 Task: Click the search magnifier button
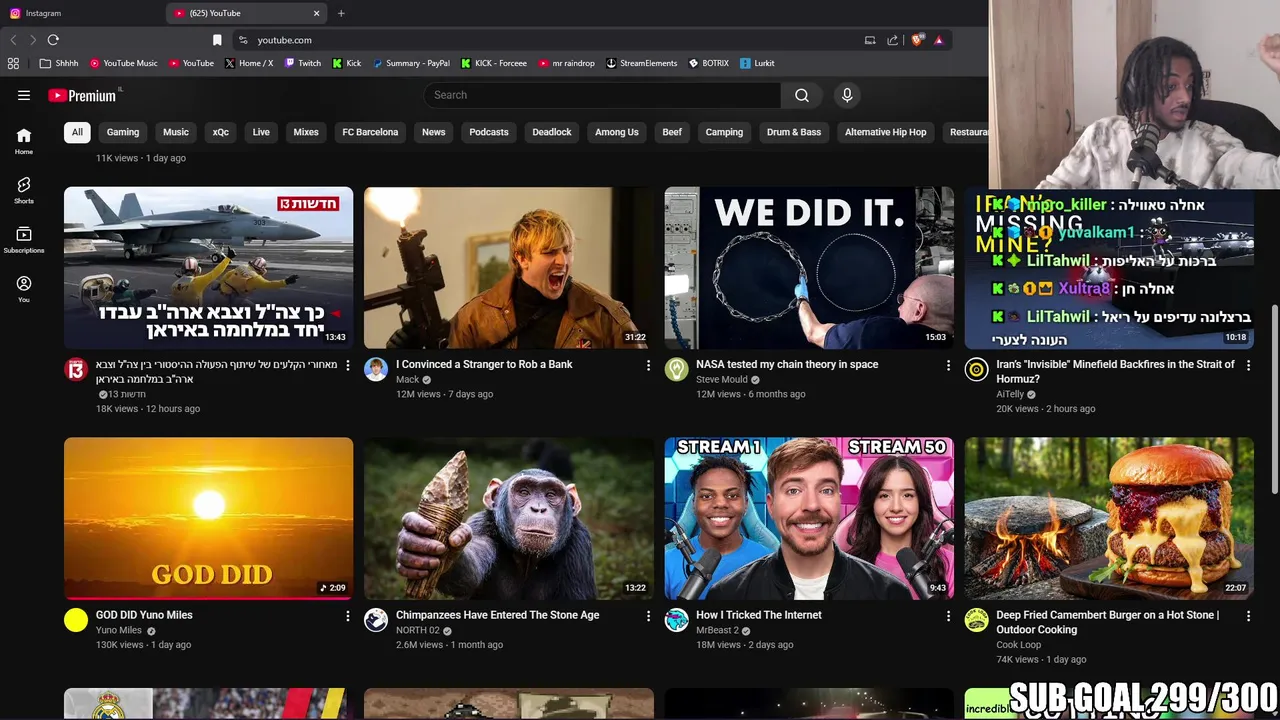(802, 95)
